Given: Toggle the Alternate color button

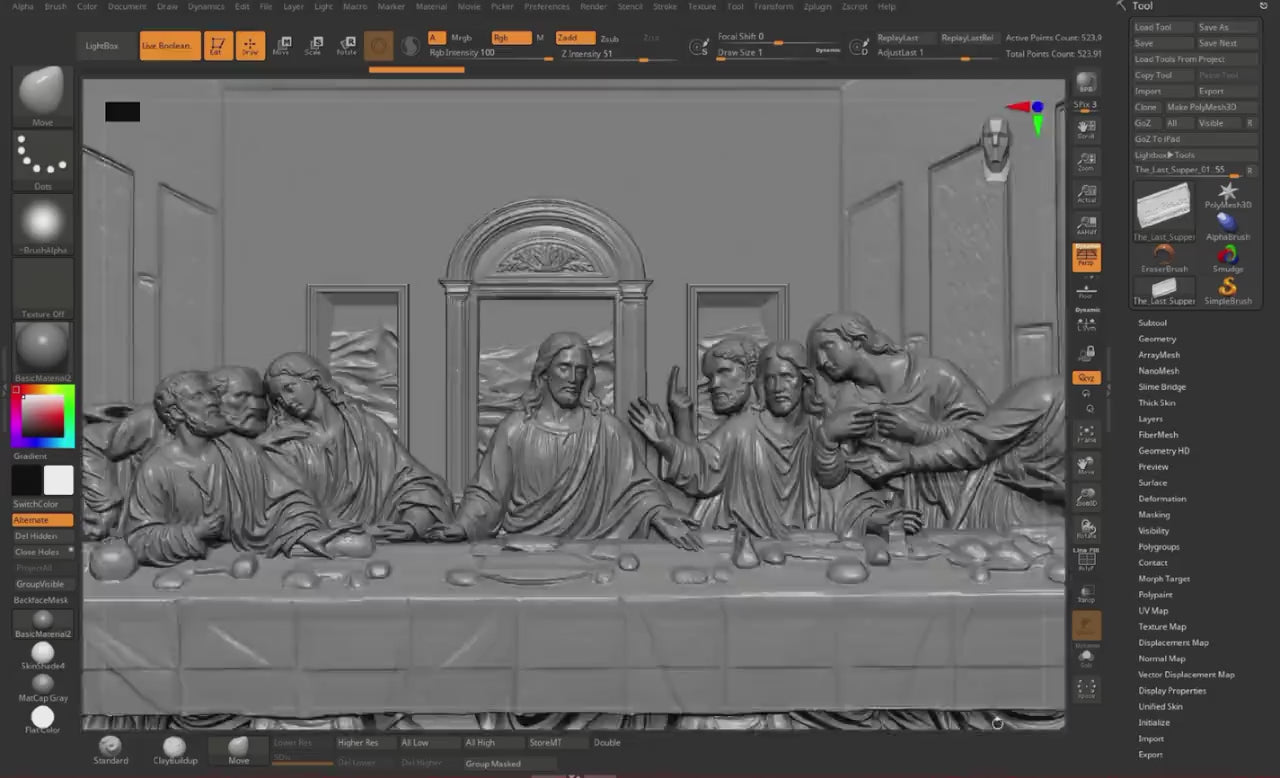Looking at the screenshot, I should pyautogui.click(x=42, y=520).
